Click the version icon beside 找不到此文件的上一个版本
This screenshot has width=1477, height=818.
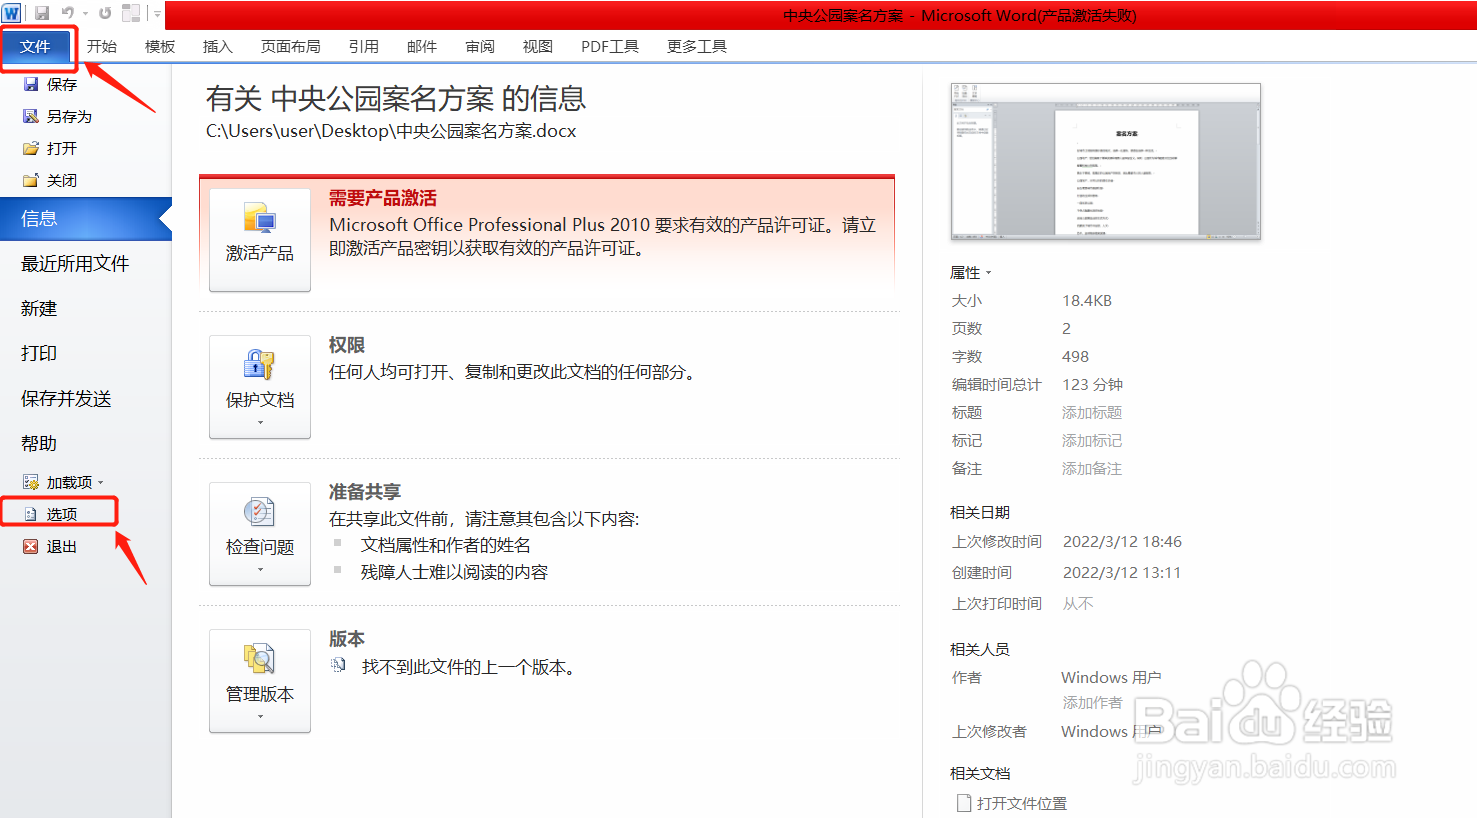(339, 665)
